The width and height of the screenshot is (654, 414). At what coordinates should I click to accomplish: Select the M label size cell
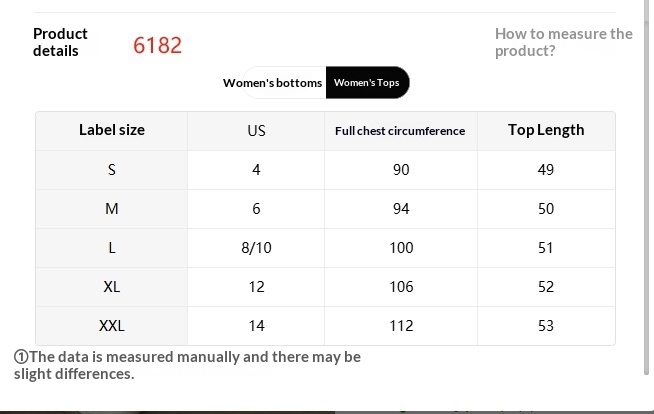tap(111, 209)
